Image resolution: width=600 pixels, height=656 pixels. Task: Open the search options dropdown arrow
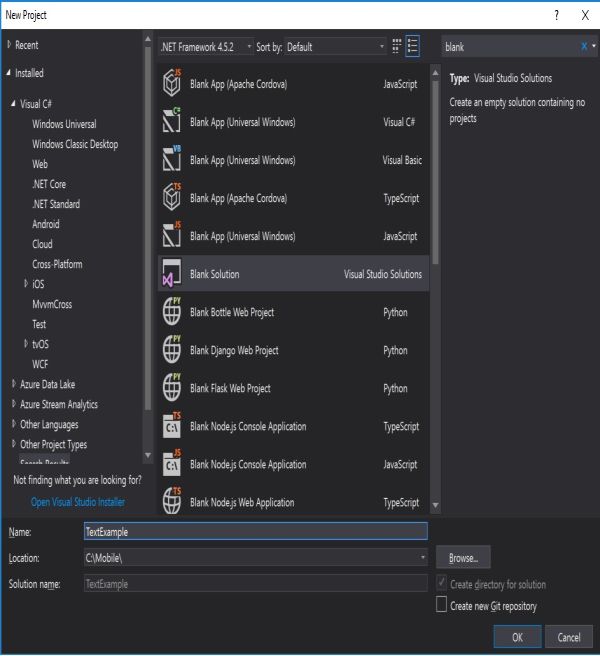[594, 46]
